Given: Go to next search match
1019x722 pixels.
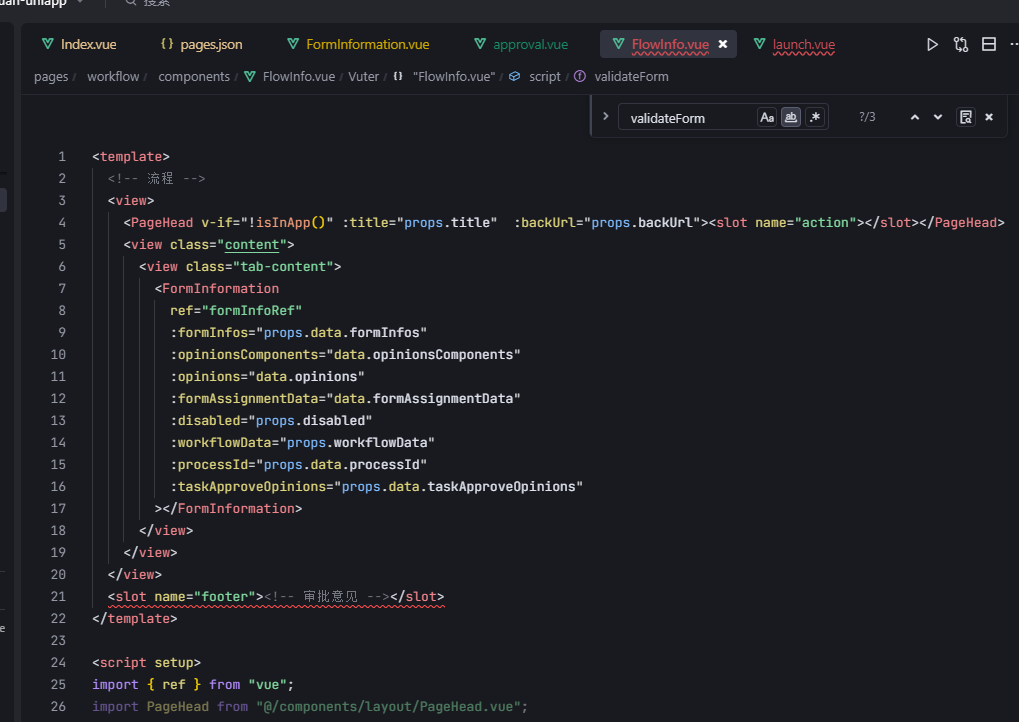Looking at the screenshot, I should pyautogui.click(x=938, y=117).
